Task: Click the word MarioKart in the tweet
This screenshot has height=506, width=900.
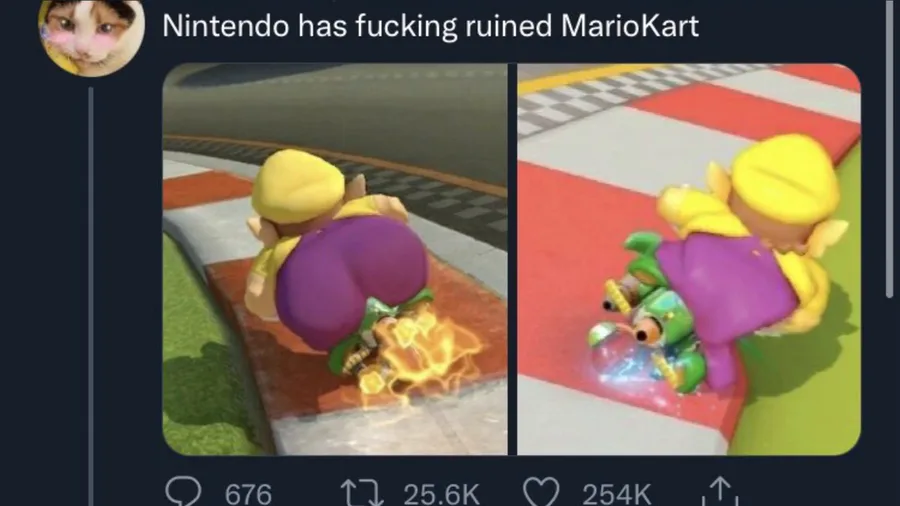Action: pyautogui.click(x=630, y=26)
